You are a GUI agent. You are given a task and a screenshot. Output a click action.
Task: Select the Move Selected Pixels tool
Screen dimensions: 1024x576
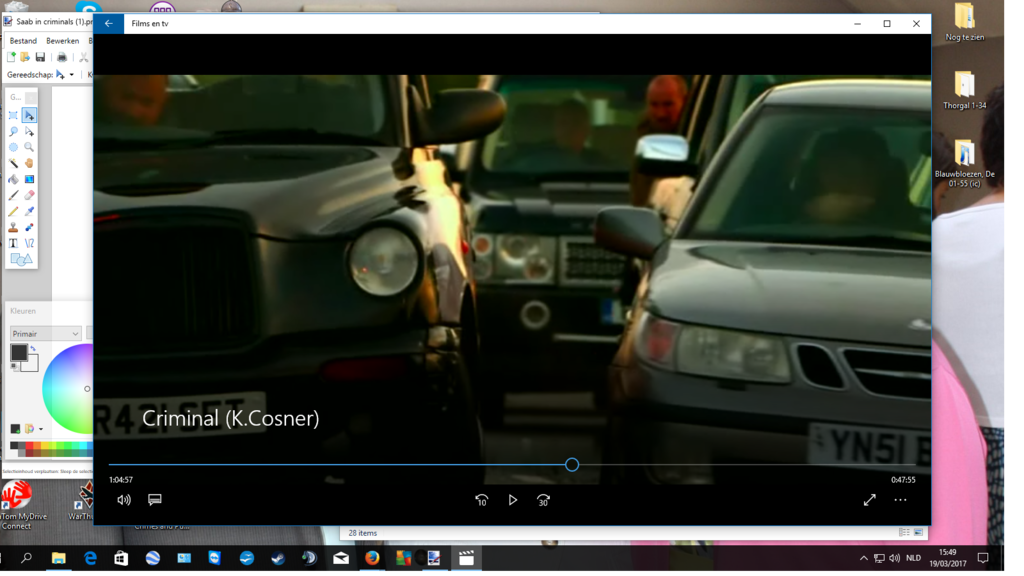(x=29, y=116)
